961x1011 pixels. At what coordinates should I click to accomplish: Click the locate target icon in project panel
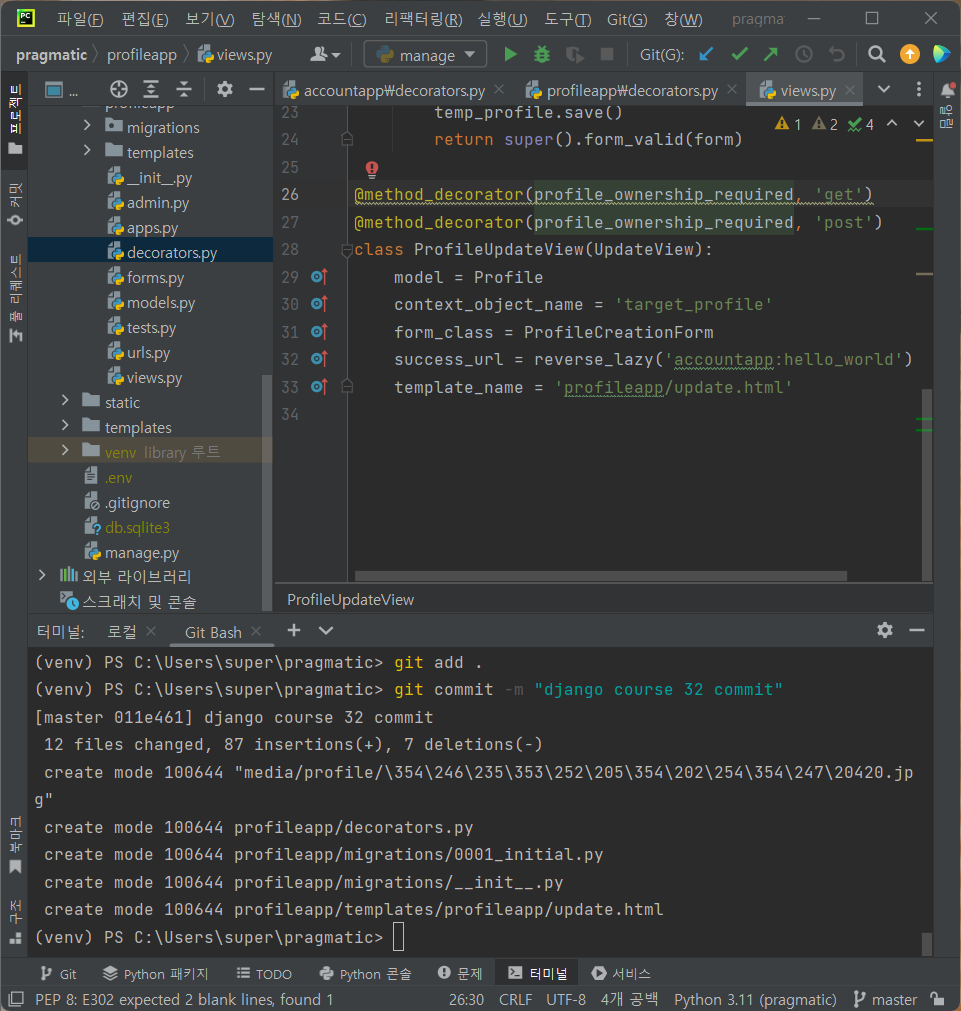(x=119, y=89)
